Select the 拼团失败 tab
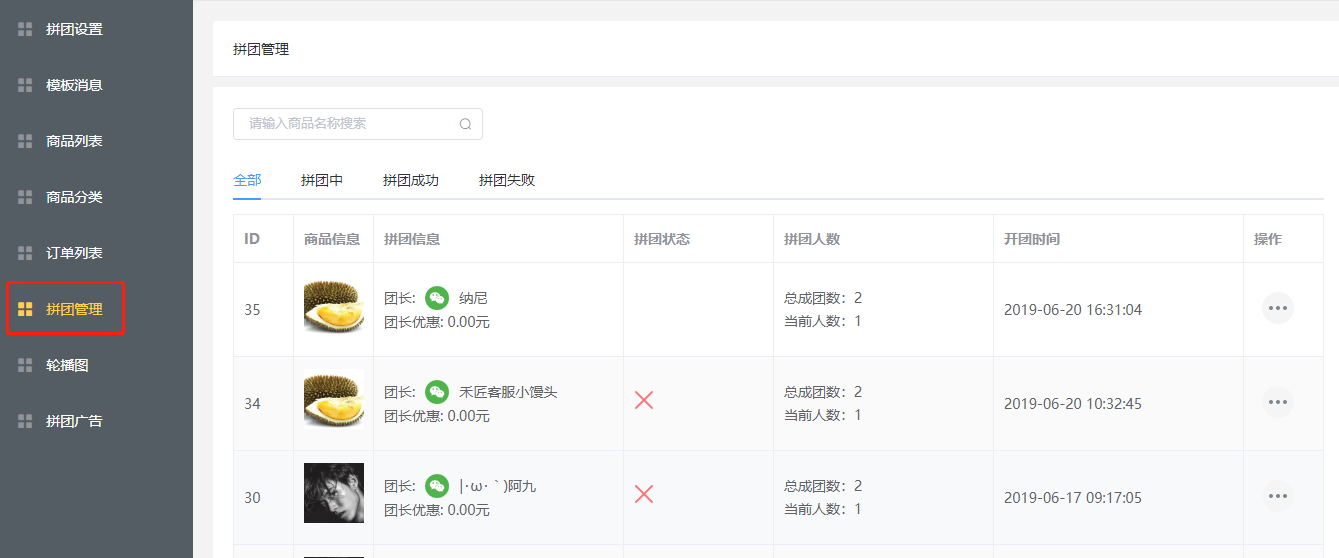The image size is (1339, 558). click(x=506, y=181)
